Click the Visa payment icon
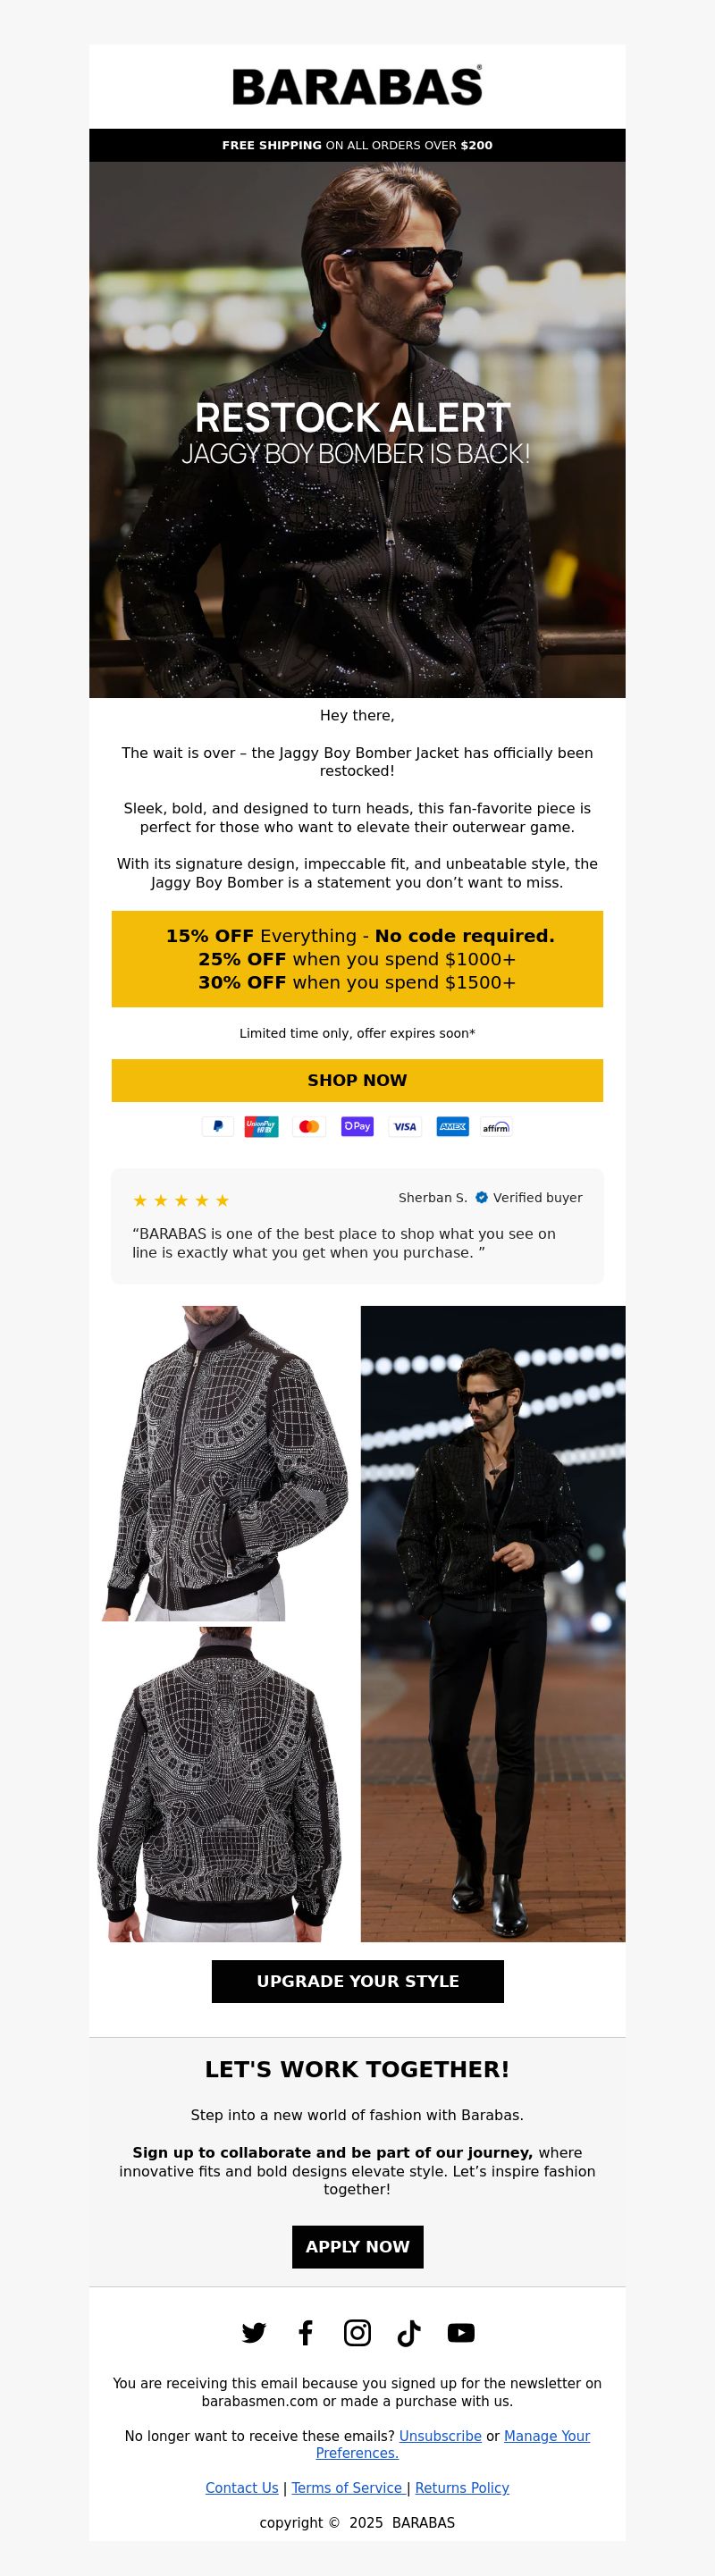Screen dimensions: 715x2576 point(405,1126)
